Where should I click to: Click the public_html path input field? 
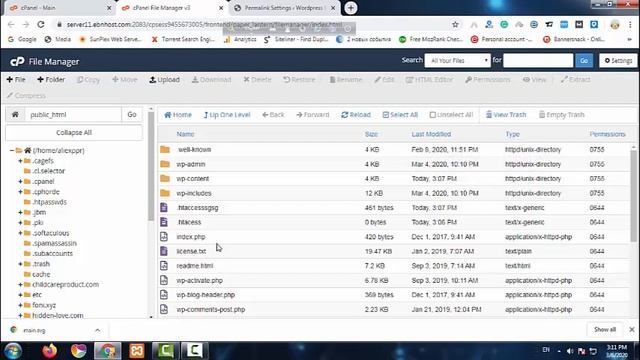click(x=73, y=115)
